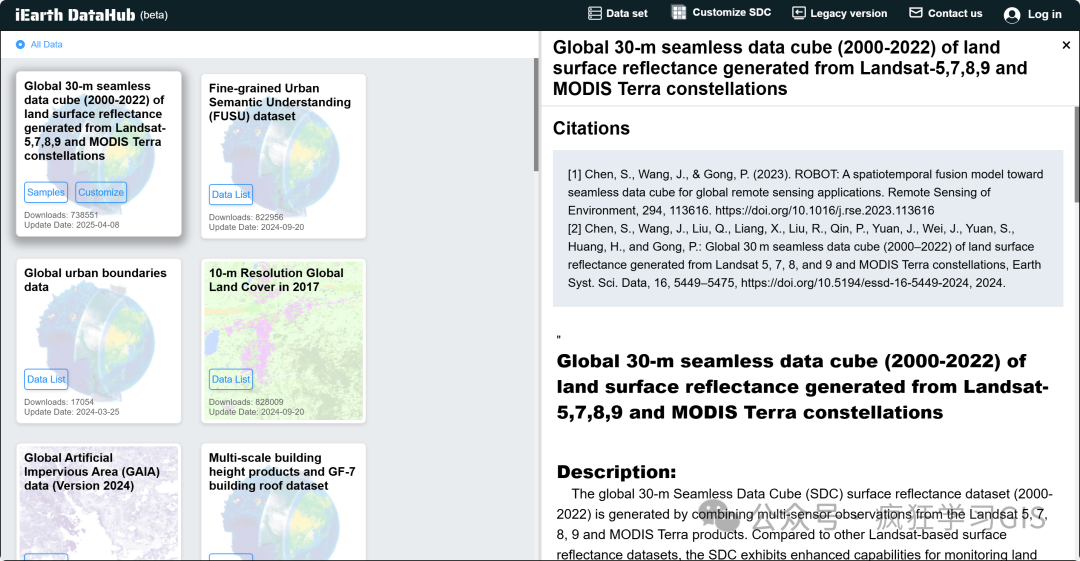Image resolution: width=1080 pixels, height=561 pixels.
Task: Click citation [2] Earth Syst. Sci. Data text
Action: (x=804, y=256)
